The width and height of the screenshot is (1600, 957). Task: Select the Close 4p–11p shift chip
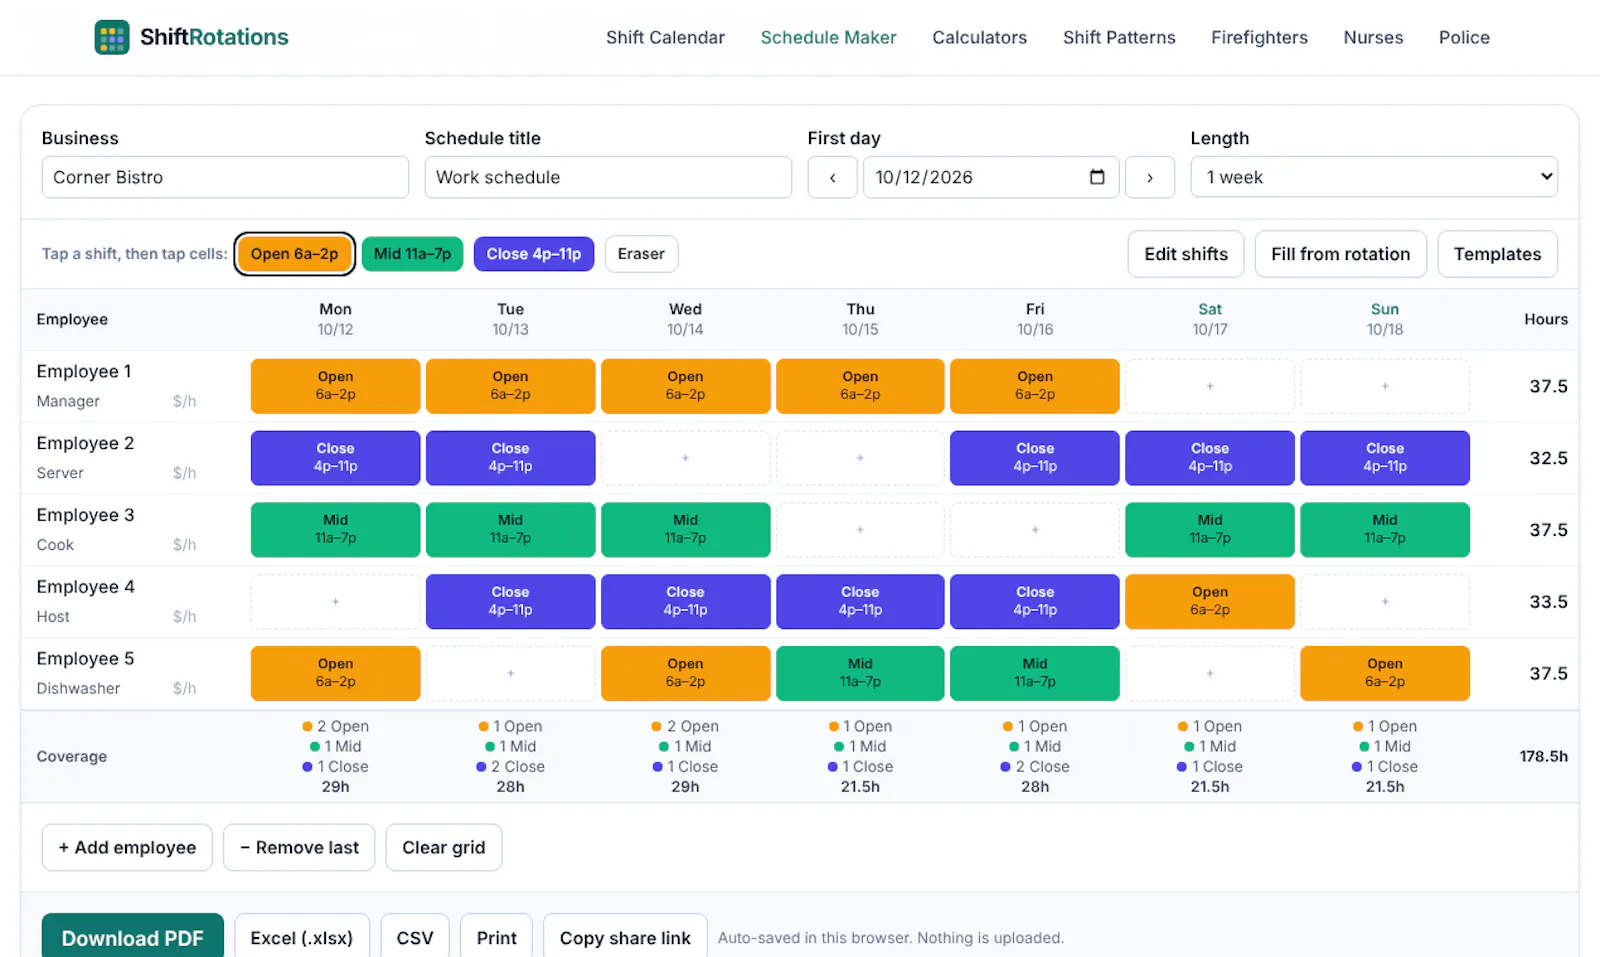click(x=534, y=254)
